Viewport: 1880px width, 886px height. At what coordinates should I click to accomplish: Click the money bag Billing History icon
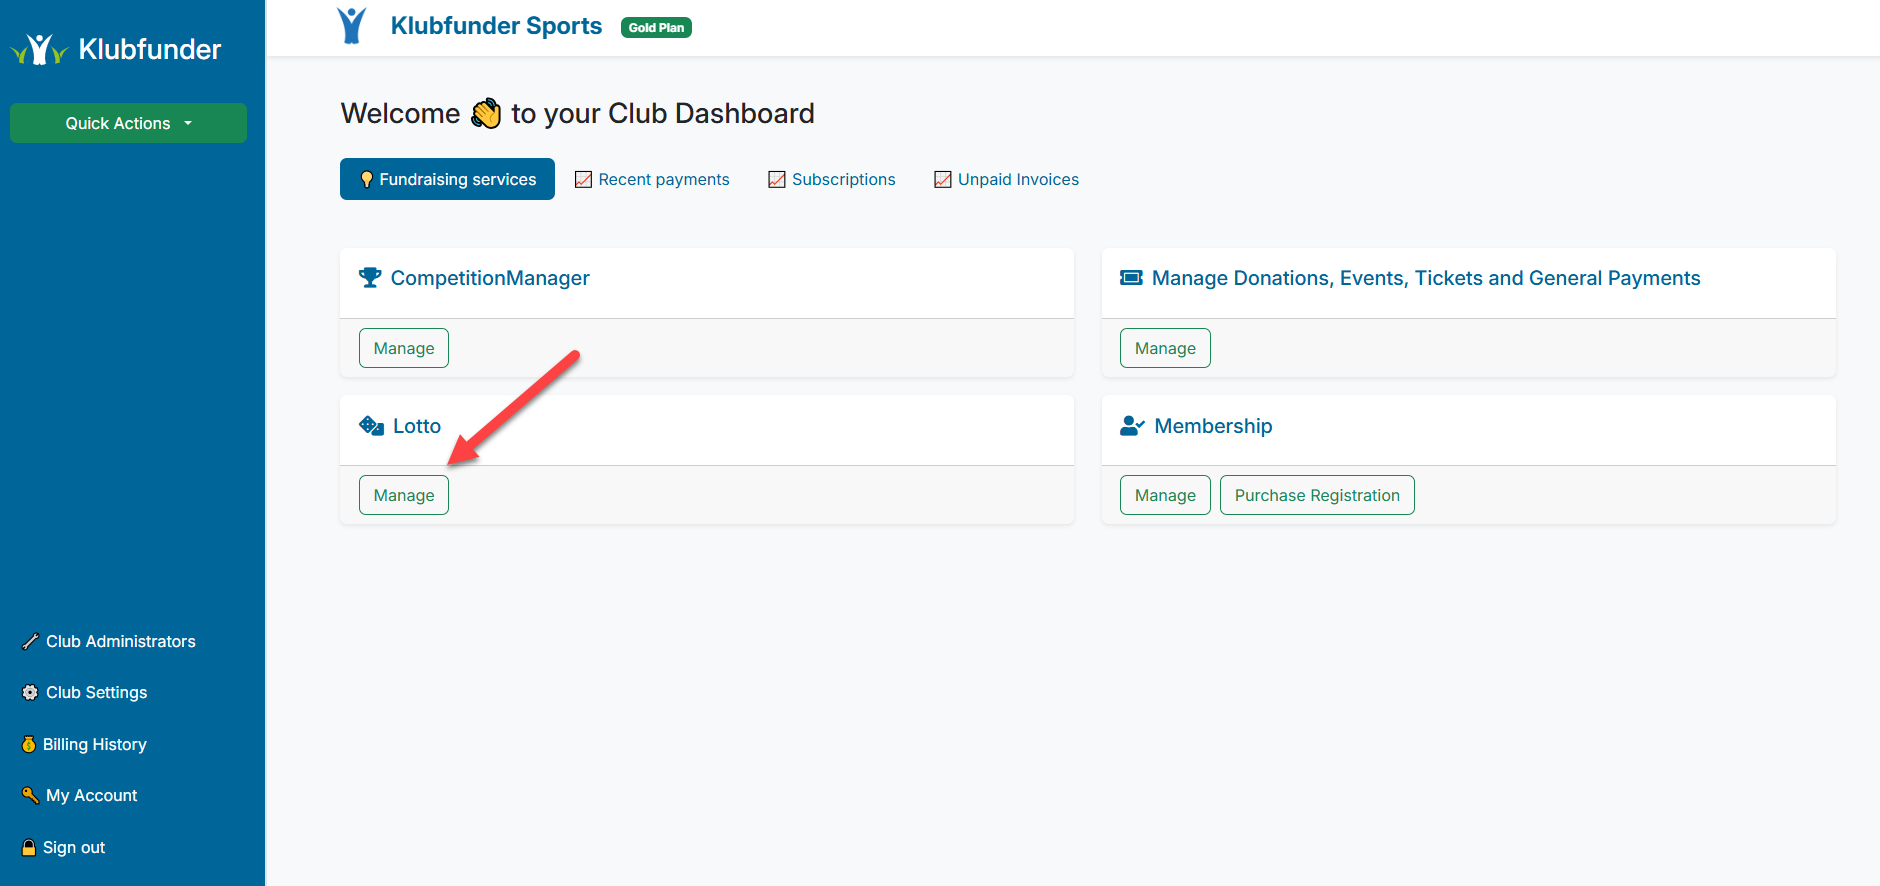(x=29, y=745)
